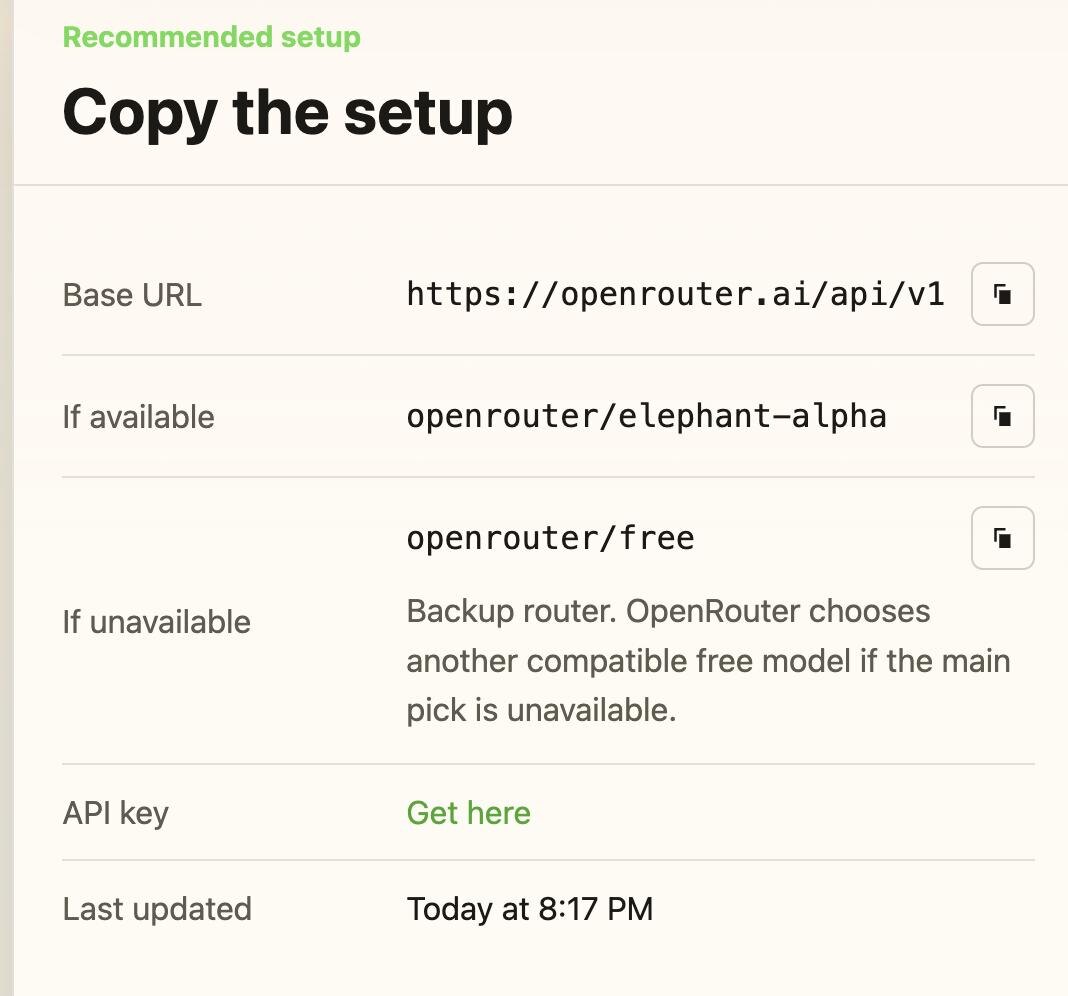
Task: Click "pick is unavailable." in the description
Action: click(541, 710)
